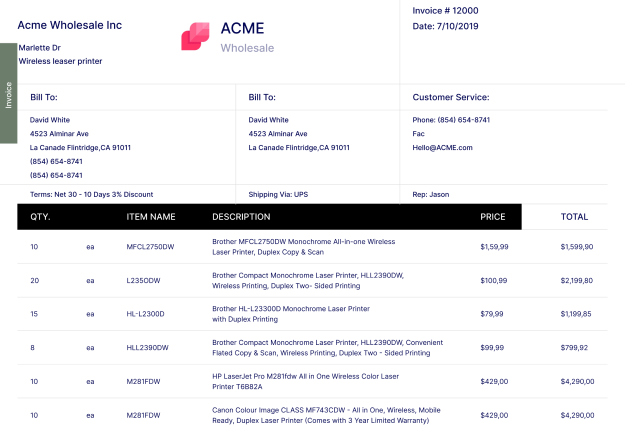Select the MFCL2750DW item name

coord(150,246)
